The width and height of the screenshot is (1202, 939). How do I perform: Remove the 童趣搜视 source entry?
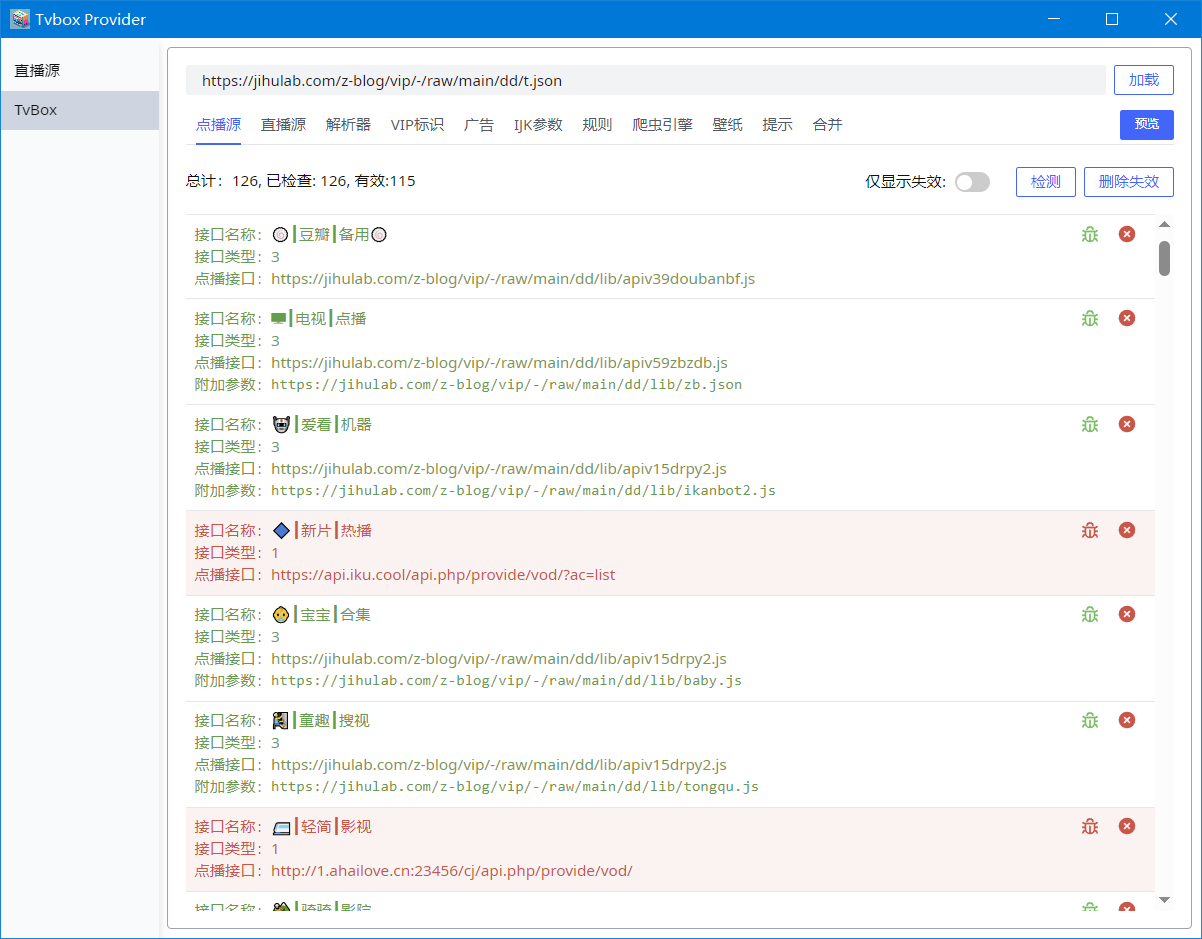coord(1127,720)
